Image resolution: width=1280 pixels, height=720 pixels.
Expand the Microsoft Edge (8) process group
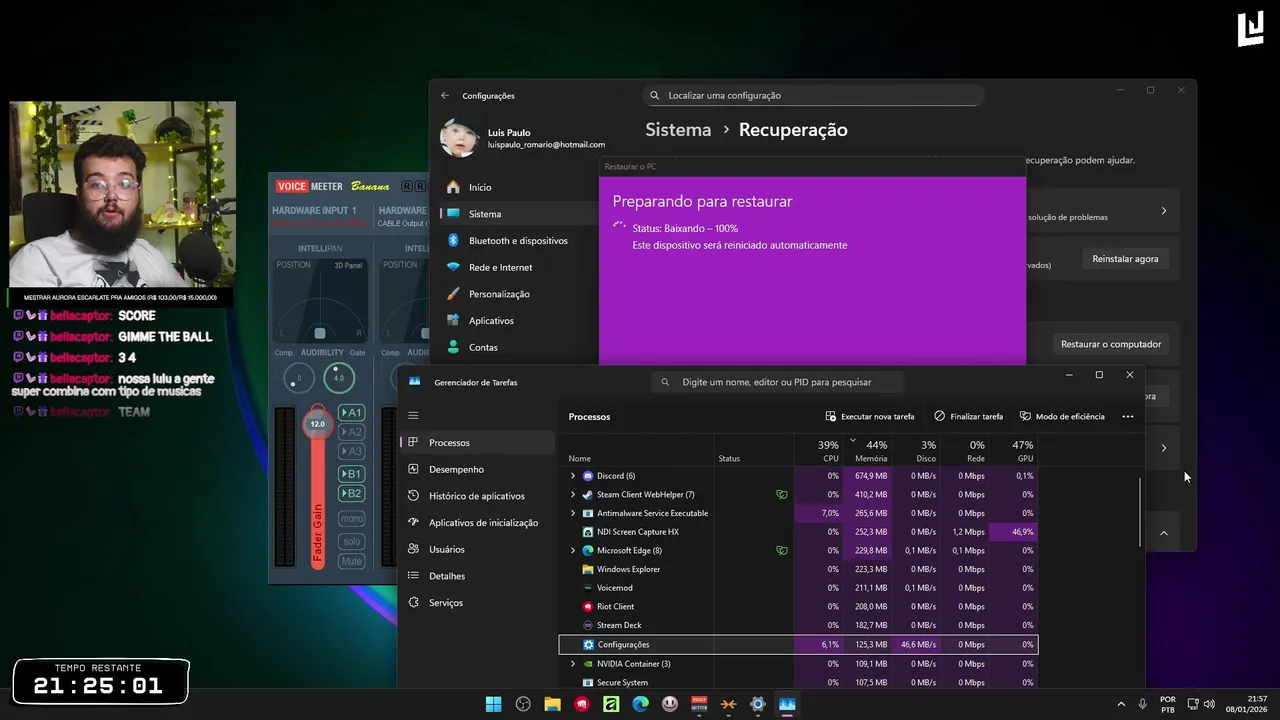coord(573,550)
